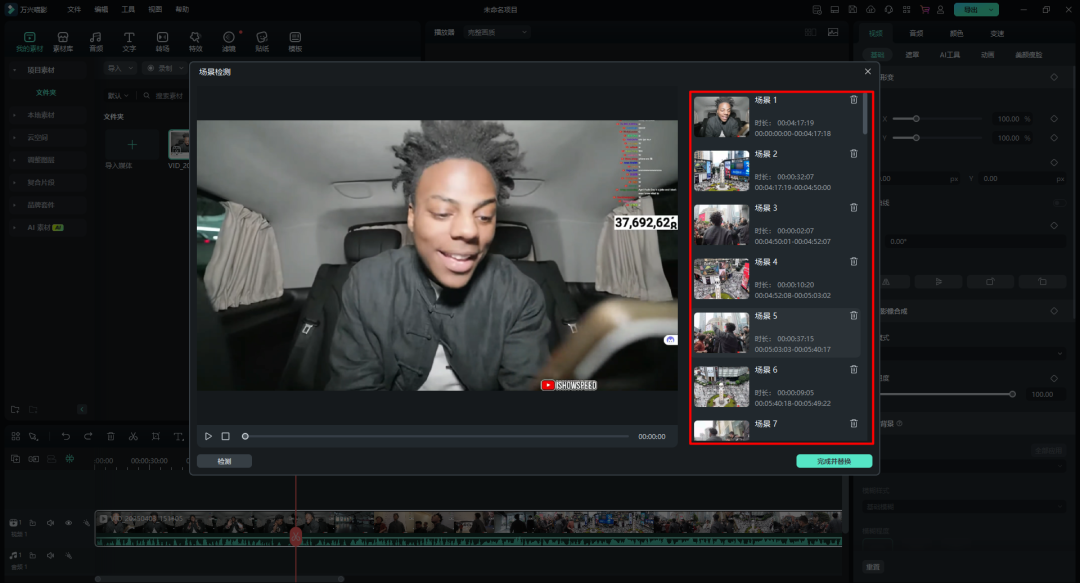Viewport: 1080px width, 583px height.
Task: Delete scene 7 via trash icon
Action: click(x=853, y=423)
